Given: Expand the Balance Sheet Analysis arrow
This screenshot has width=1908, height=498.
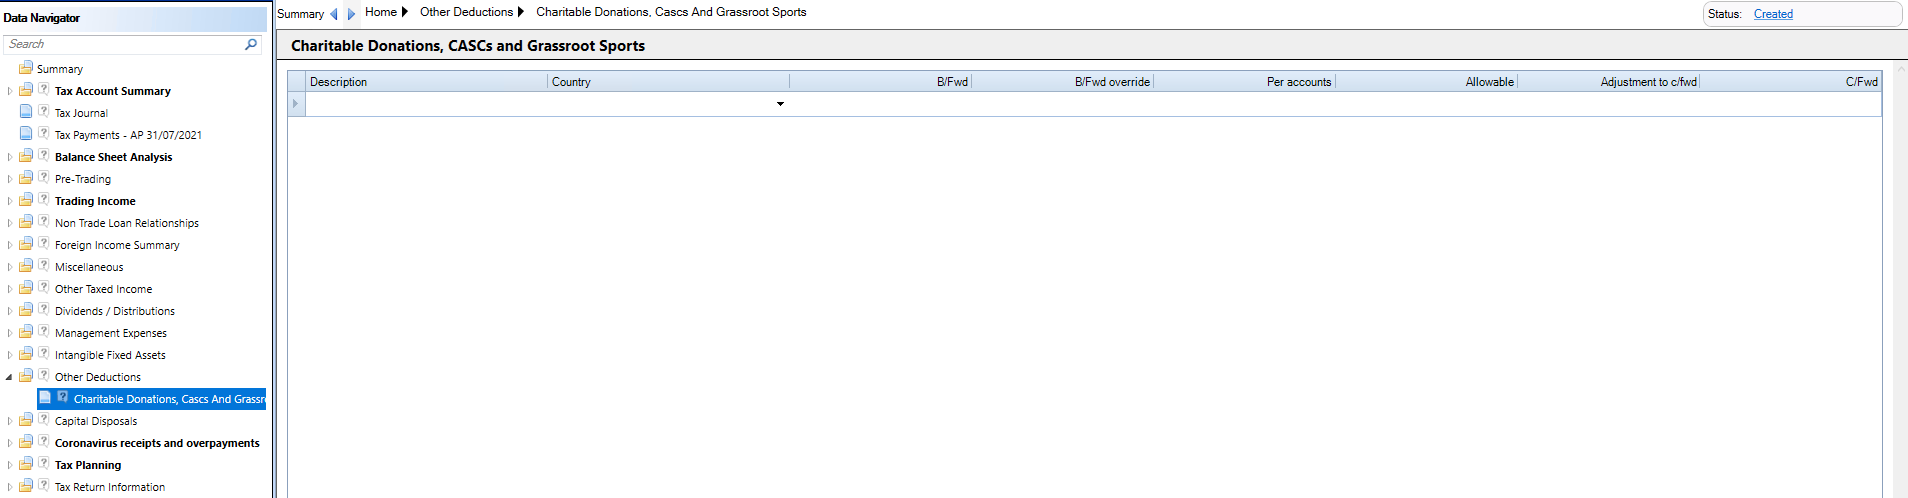Looking at the screenshot, I should pos(10,157).
